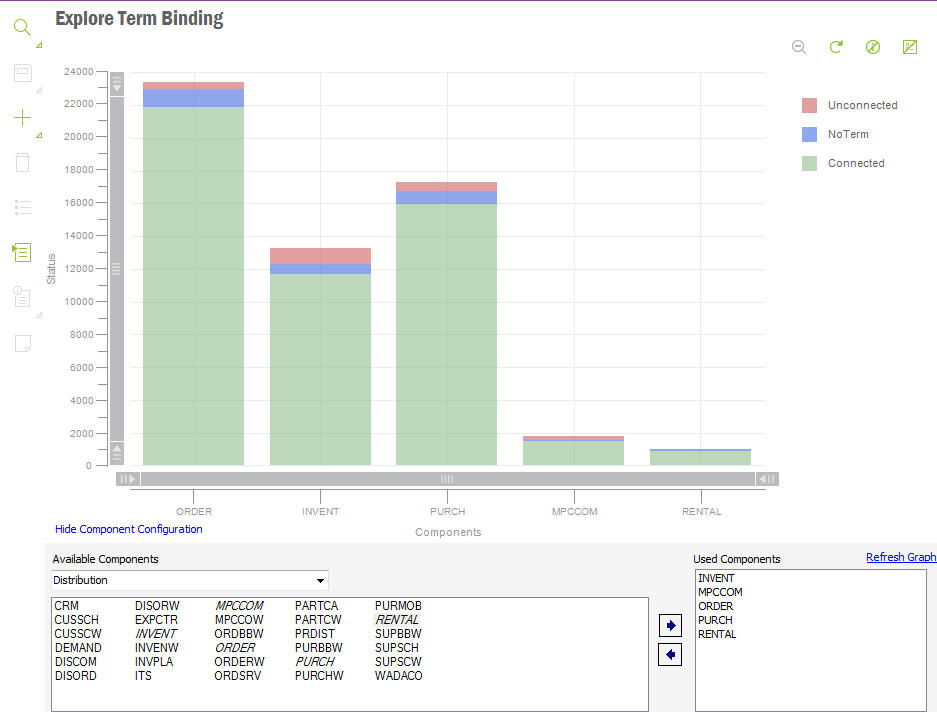
Task: Click the green populate list sidebar icon
Action: (x=22, y=252)
